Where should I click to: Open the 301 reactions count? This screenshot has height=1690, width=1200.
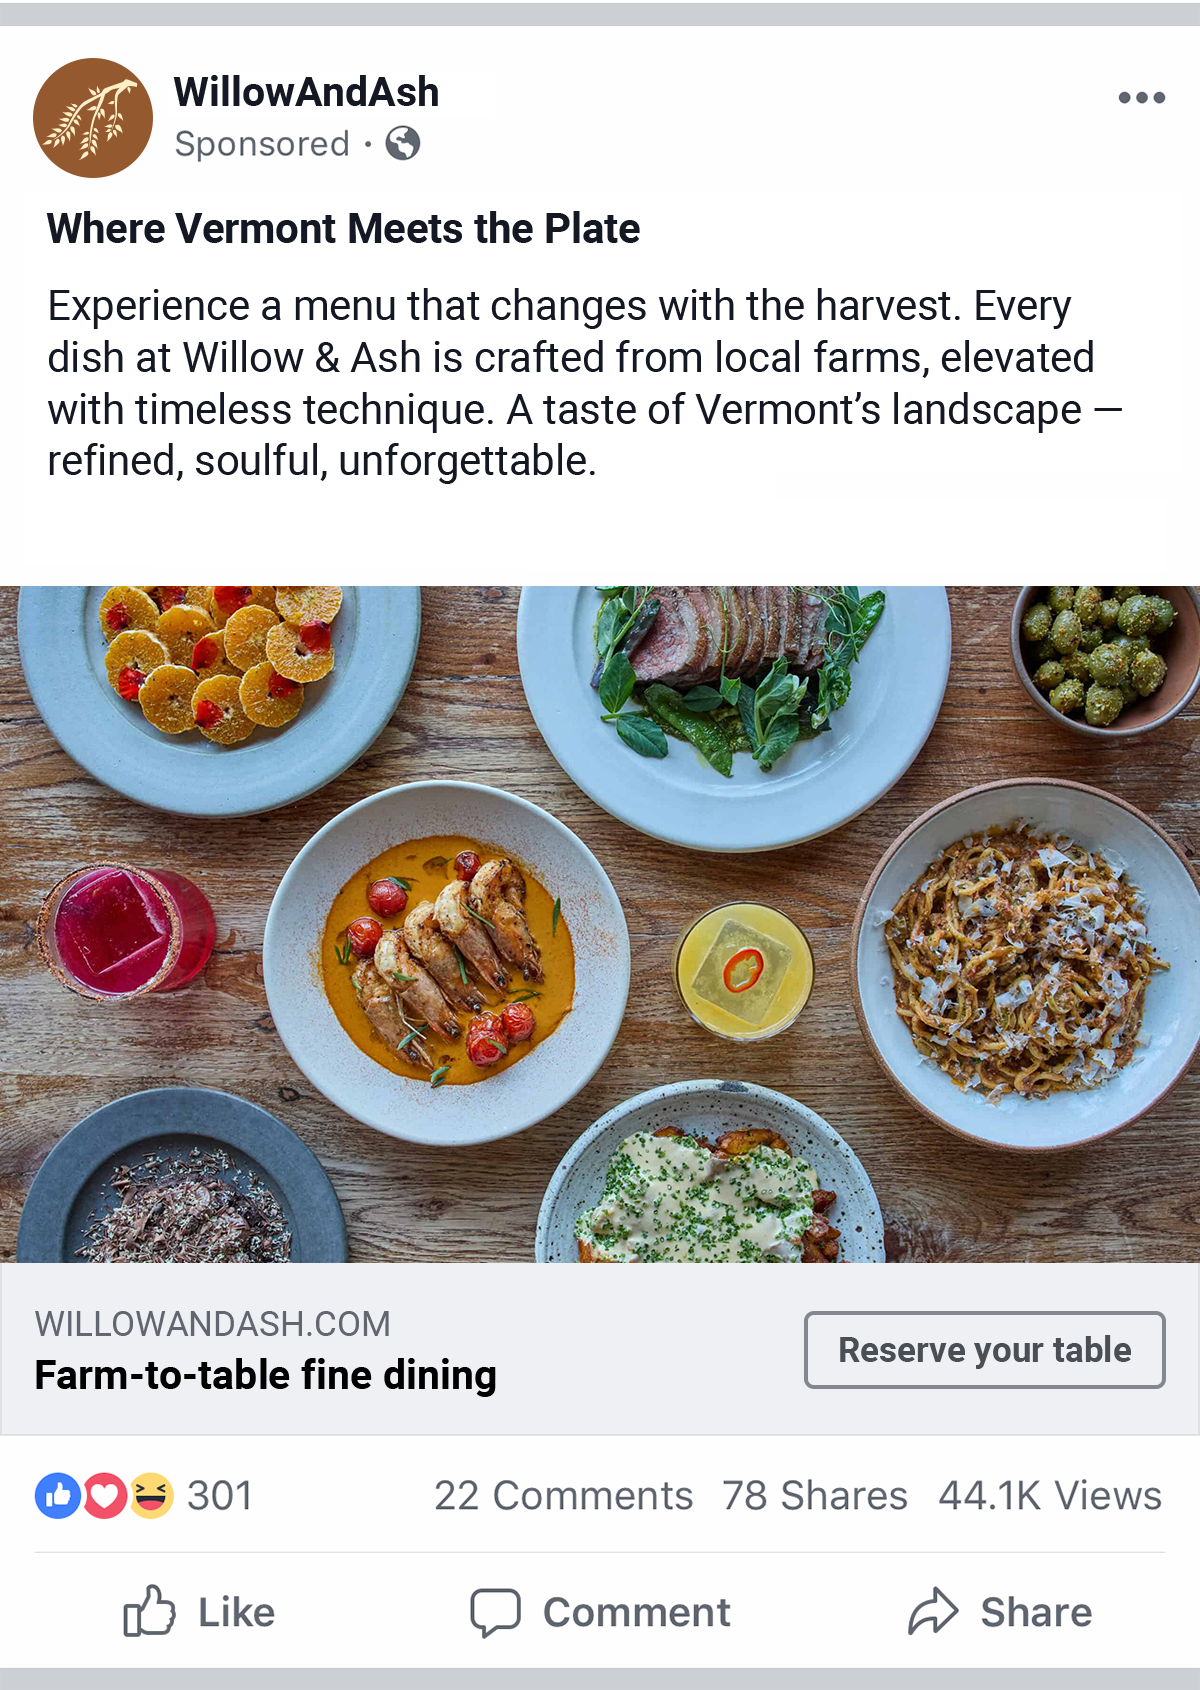click(x=220, y=1496)
